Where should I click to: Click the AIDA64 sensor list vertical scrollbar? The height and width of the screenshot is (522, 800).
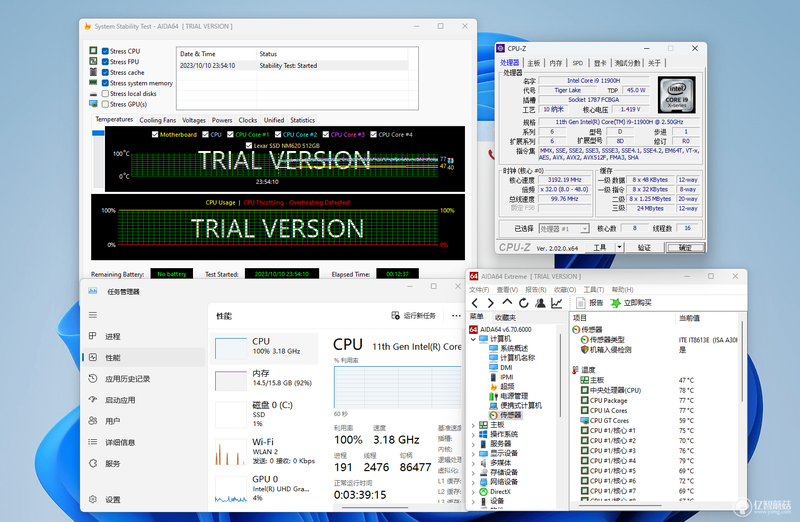742,408
